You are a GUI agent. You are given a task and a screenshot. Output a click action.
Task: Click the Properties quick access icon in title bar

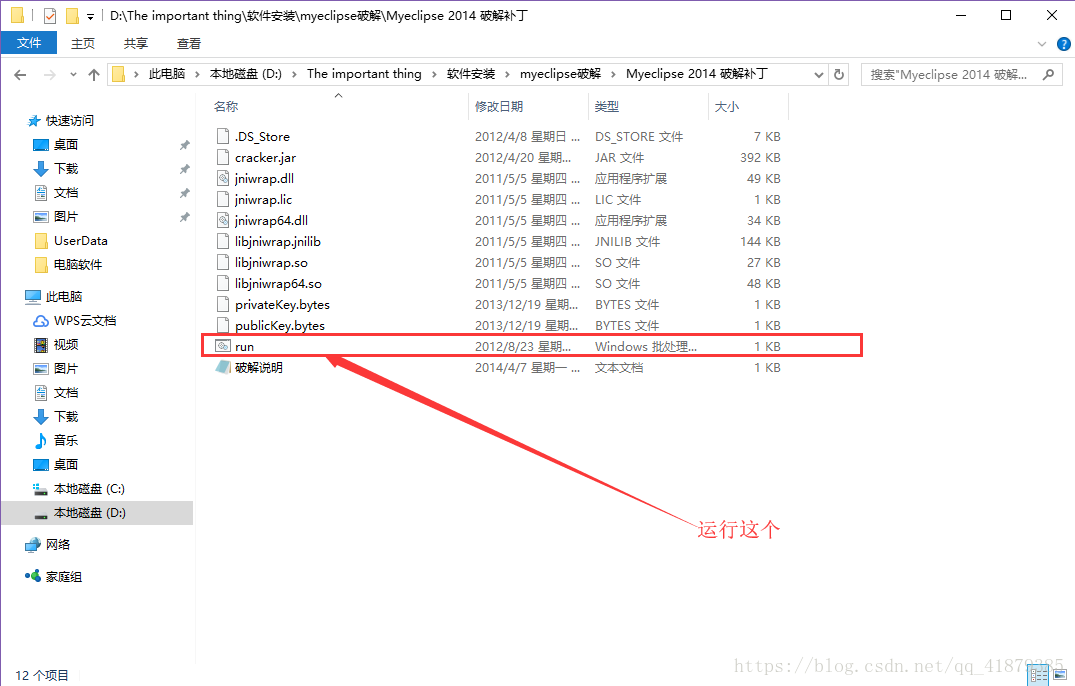tap(49, 15)
